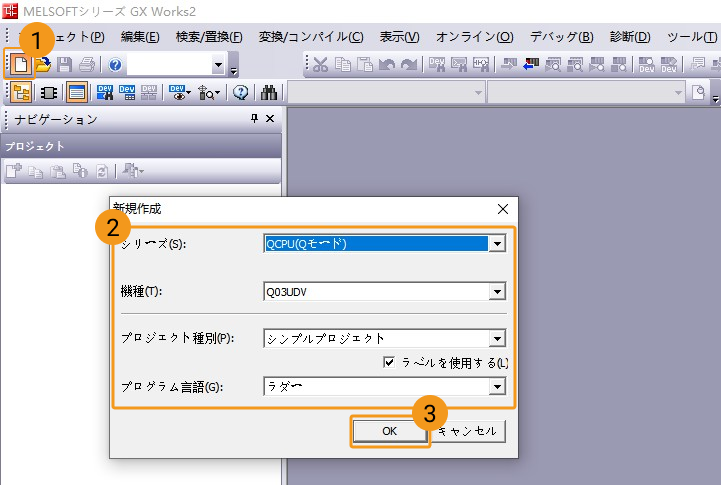
Task: Click the Dev eye monitor icon
Action: [177, 92]
